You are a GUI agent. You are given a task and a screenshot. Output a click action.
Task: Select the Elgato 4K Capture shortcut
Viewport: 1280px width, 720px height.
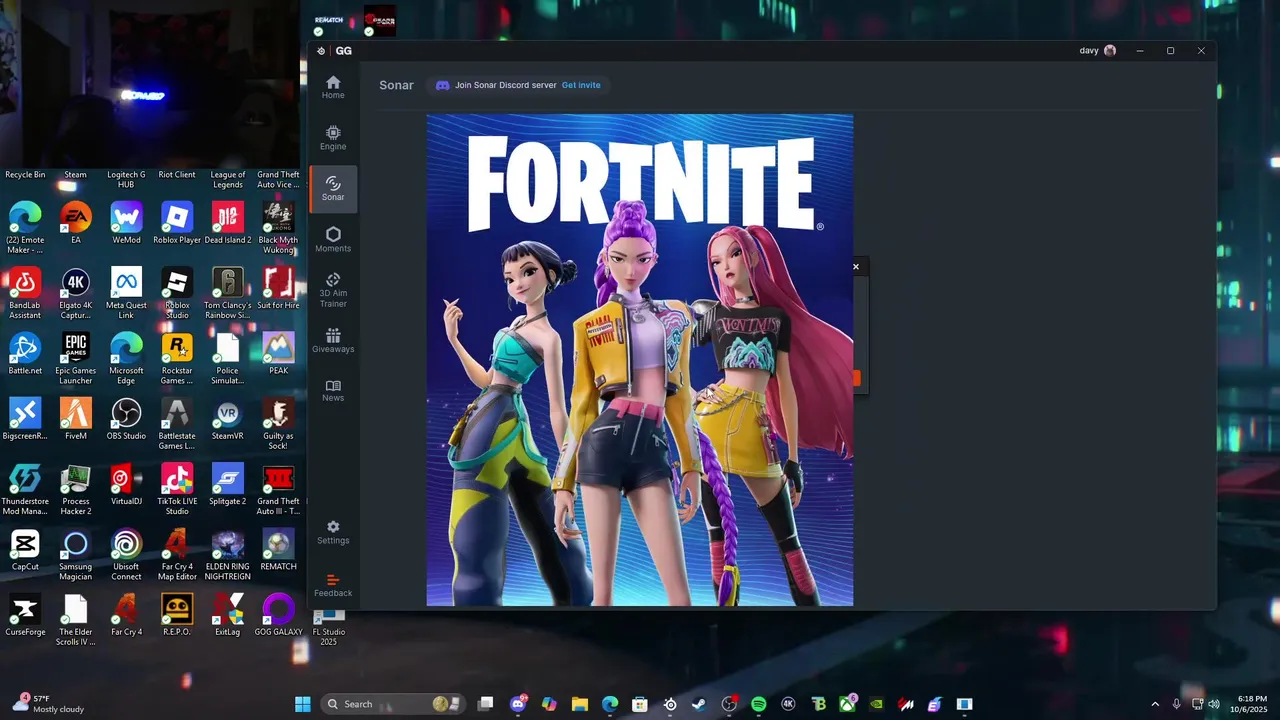pyautogui.click(x=75, y=293)
